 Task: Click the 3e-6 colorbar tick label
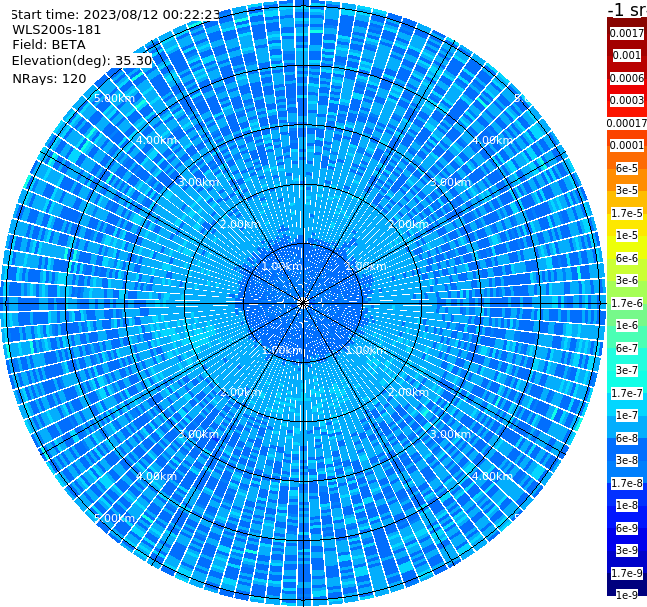[627, 280]
